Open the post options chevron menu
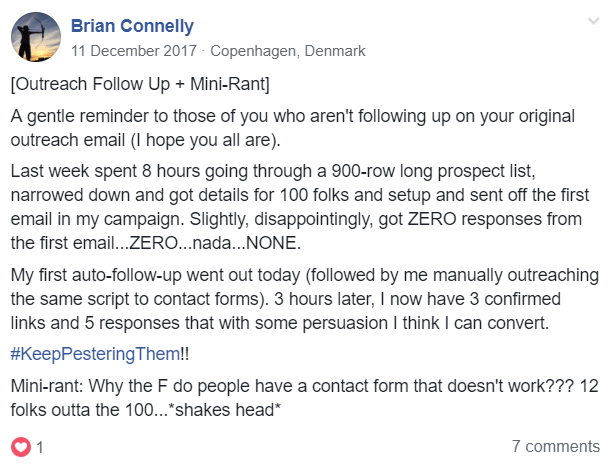Viewport: 613px width, 471px height. (x=593, y=21)
